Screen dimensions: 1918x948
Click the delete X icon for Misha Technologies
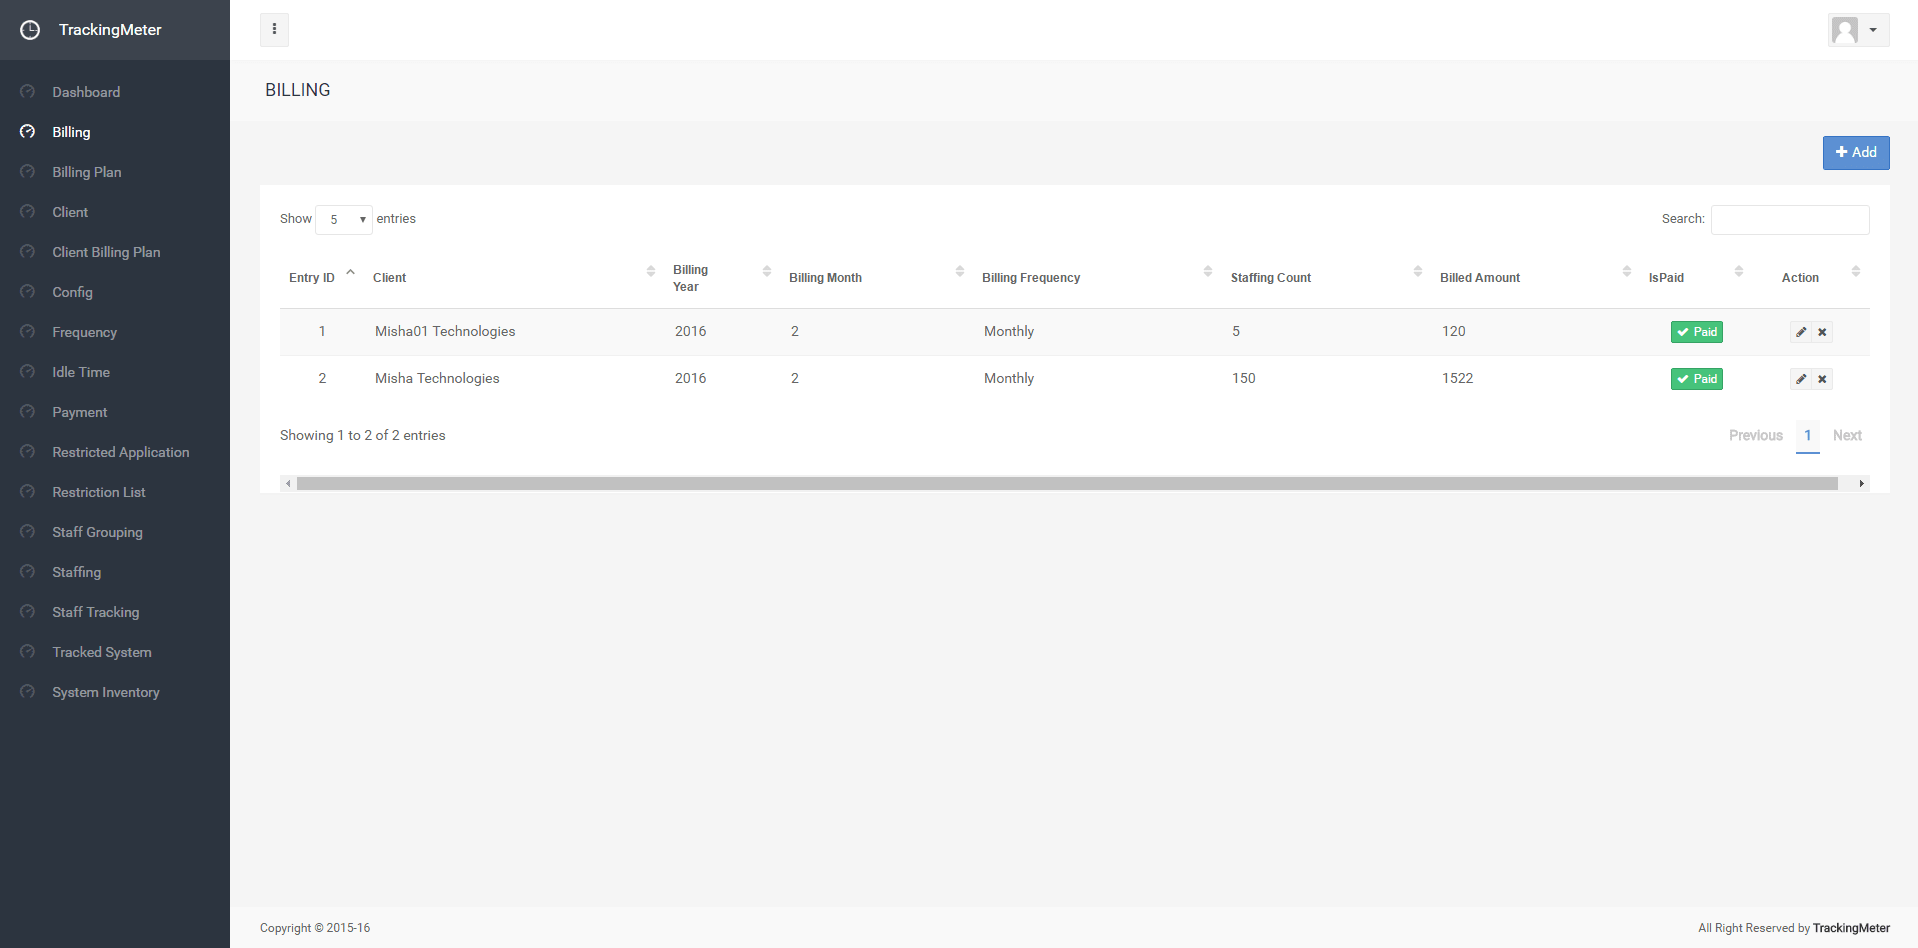(x=1822, y=379)
